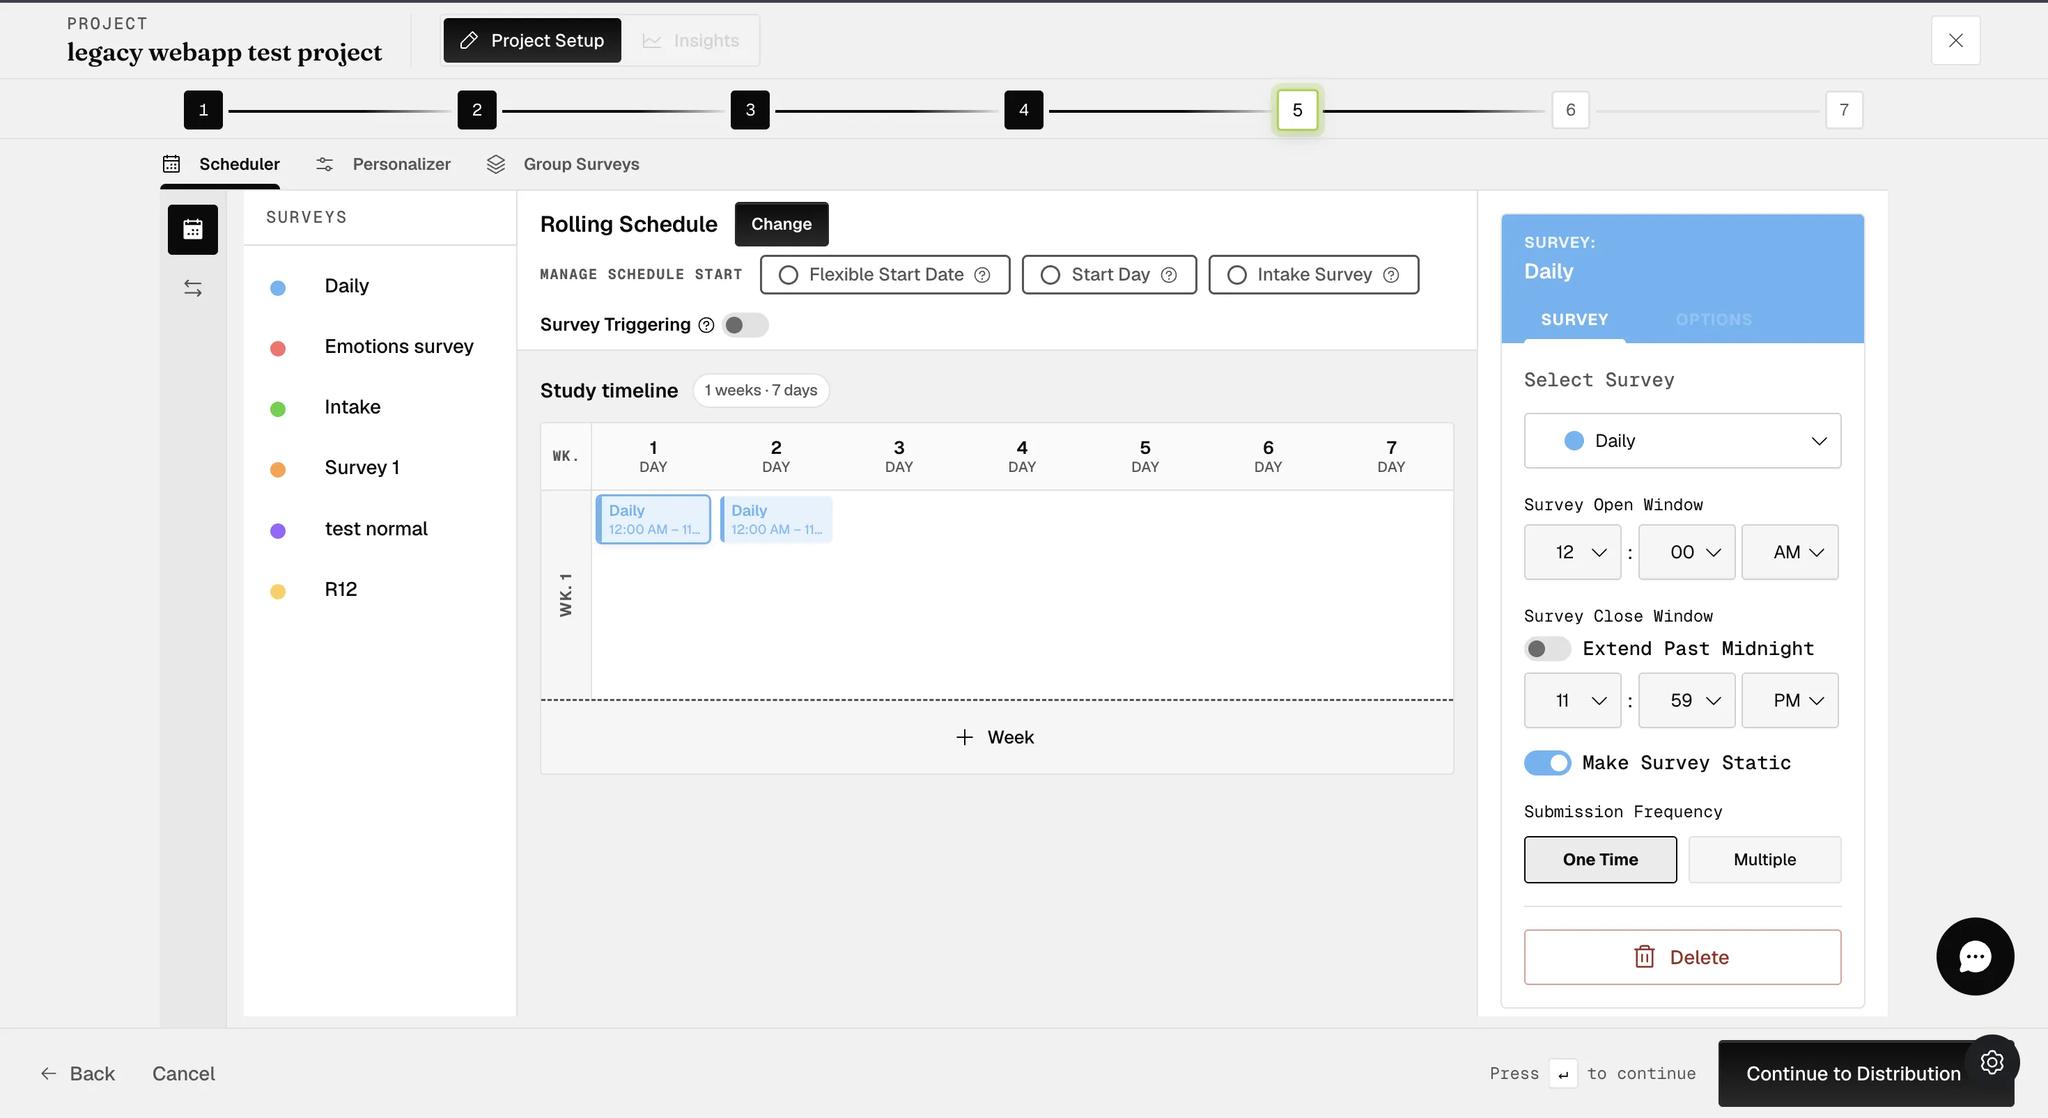
Task: Click the help icon beside Survey Triggering
Action: [x=706, y=325]
